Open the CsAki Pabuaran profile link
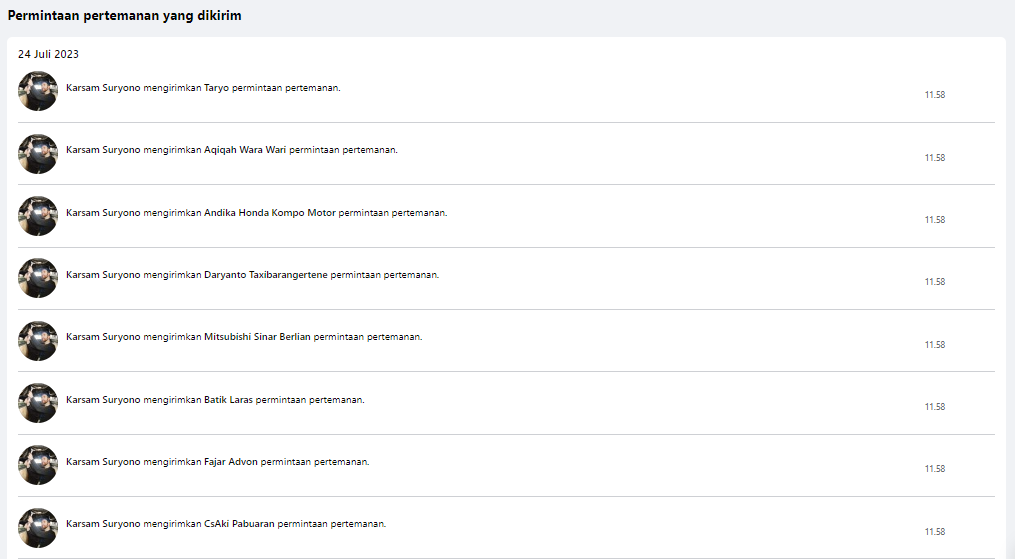The width and height of the screenshot is (1015, 559). click(x=239, y=524)
